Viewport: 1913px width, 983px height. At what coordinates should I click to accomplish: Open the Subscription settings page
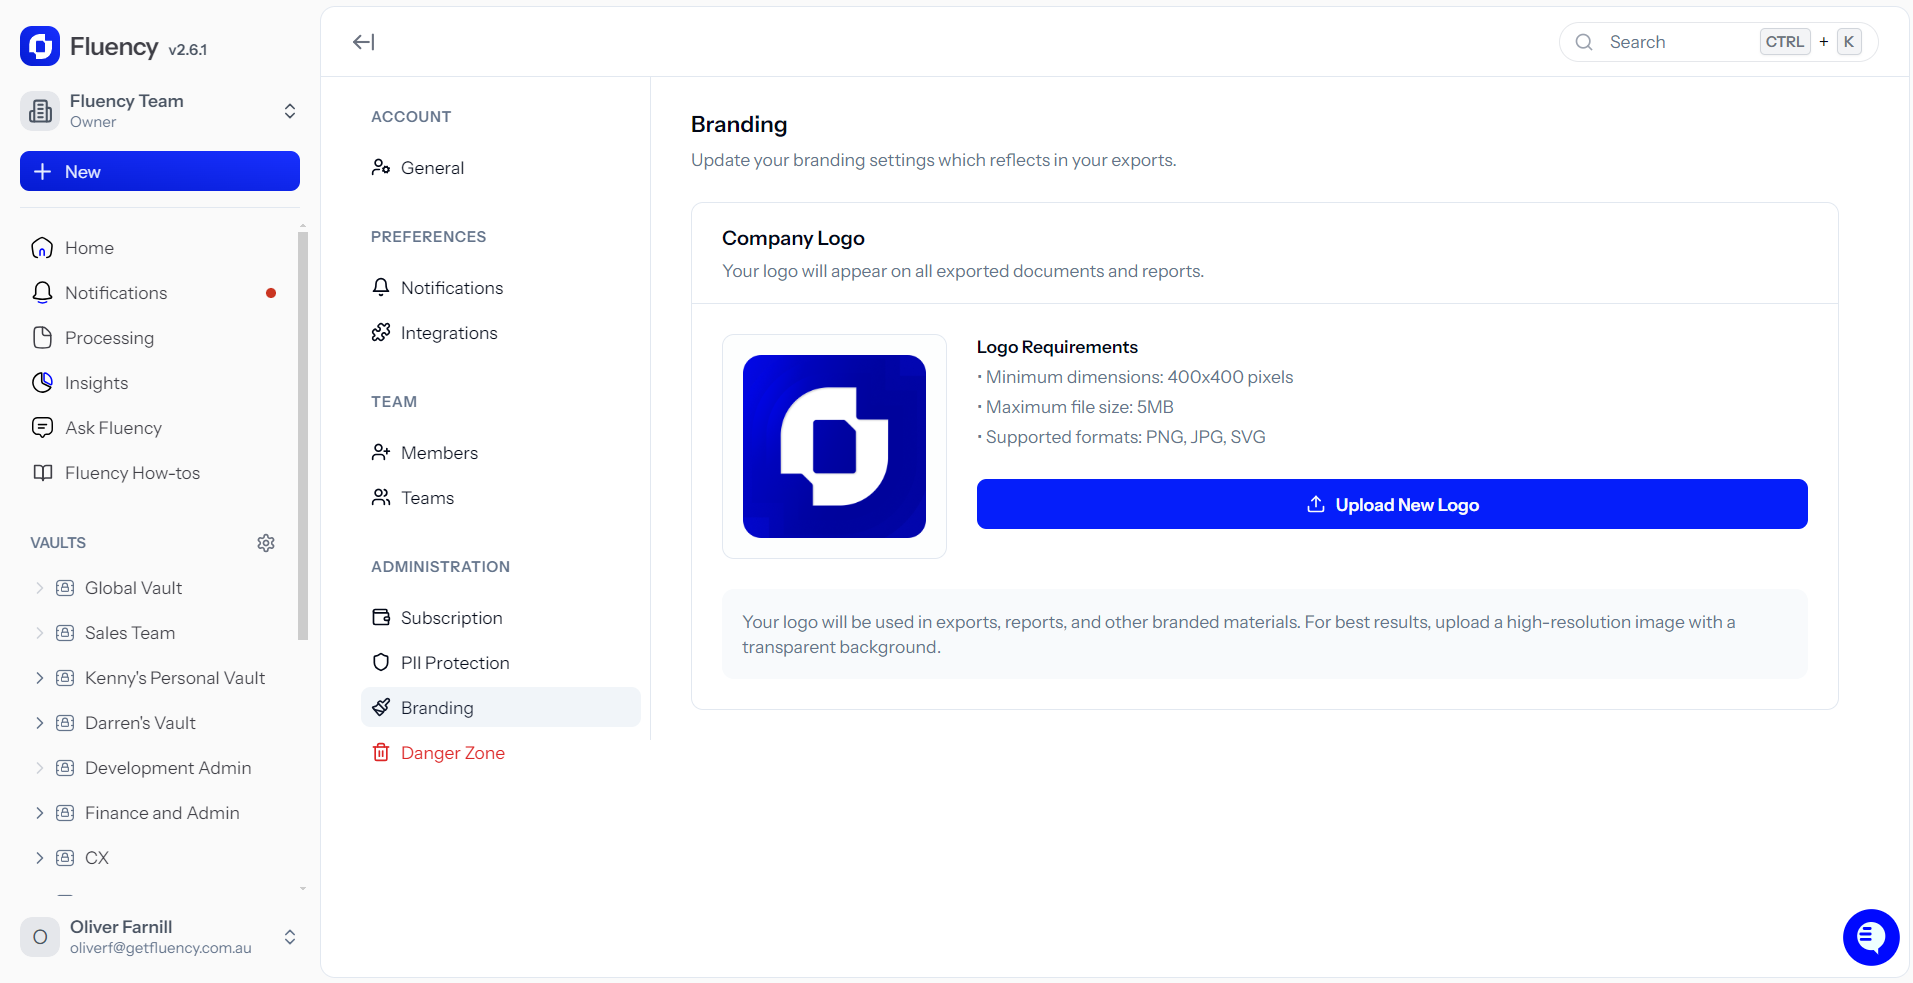pos(501,617)
